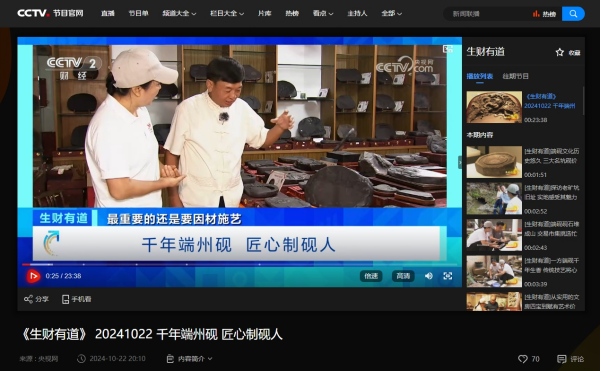Favorite the show with star icon
This screenshot has width=601, height=371.
coord(560,53)
